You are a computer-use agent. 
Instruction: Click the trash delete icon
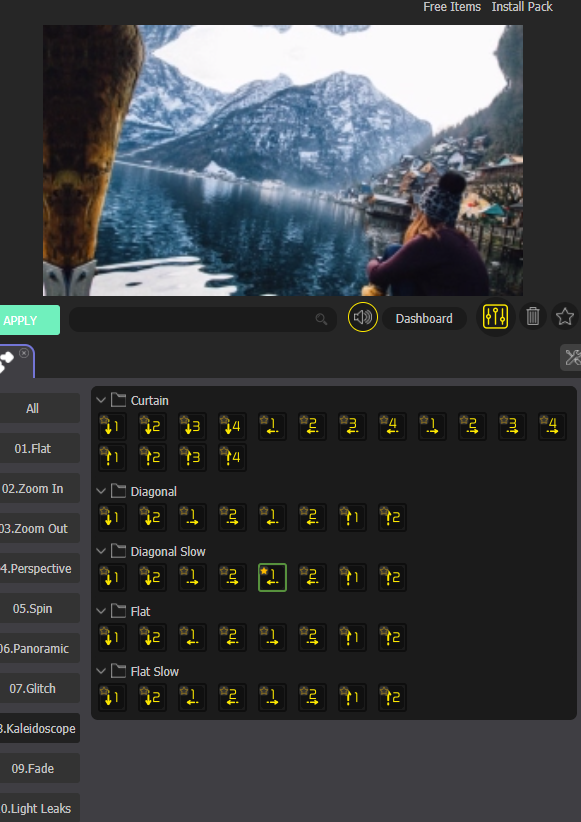[533, 317]
